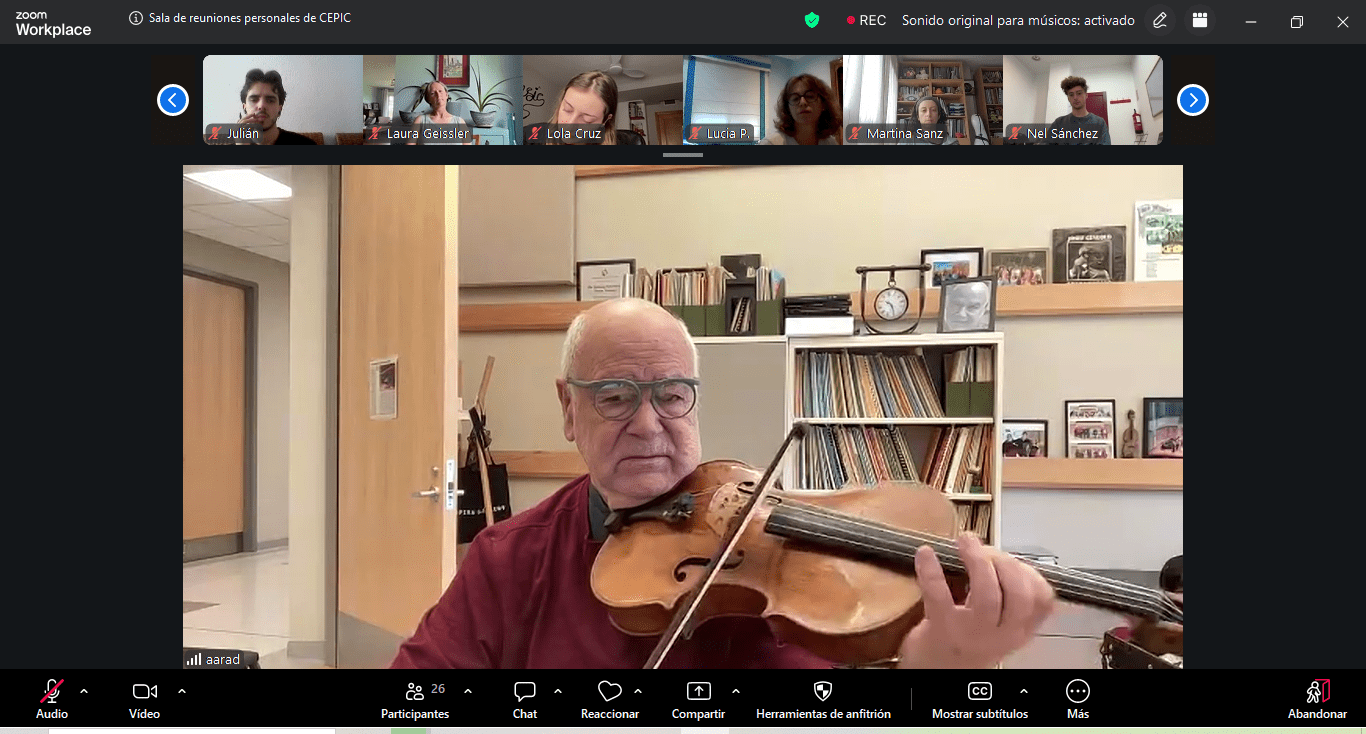Toggle Sonido original para músicos setting
Screen dimensions: 1366x734
1018,20
